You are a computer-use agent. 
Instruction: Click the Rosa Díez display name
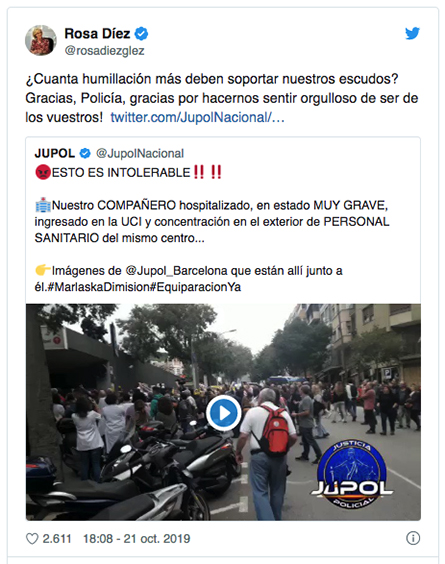pyautogui.click(x=97, y=33)
